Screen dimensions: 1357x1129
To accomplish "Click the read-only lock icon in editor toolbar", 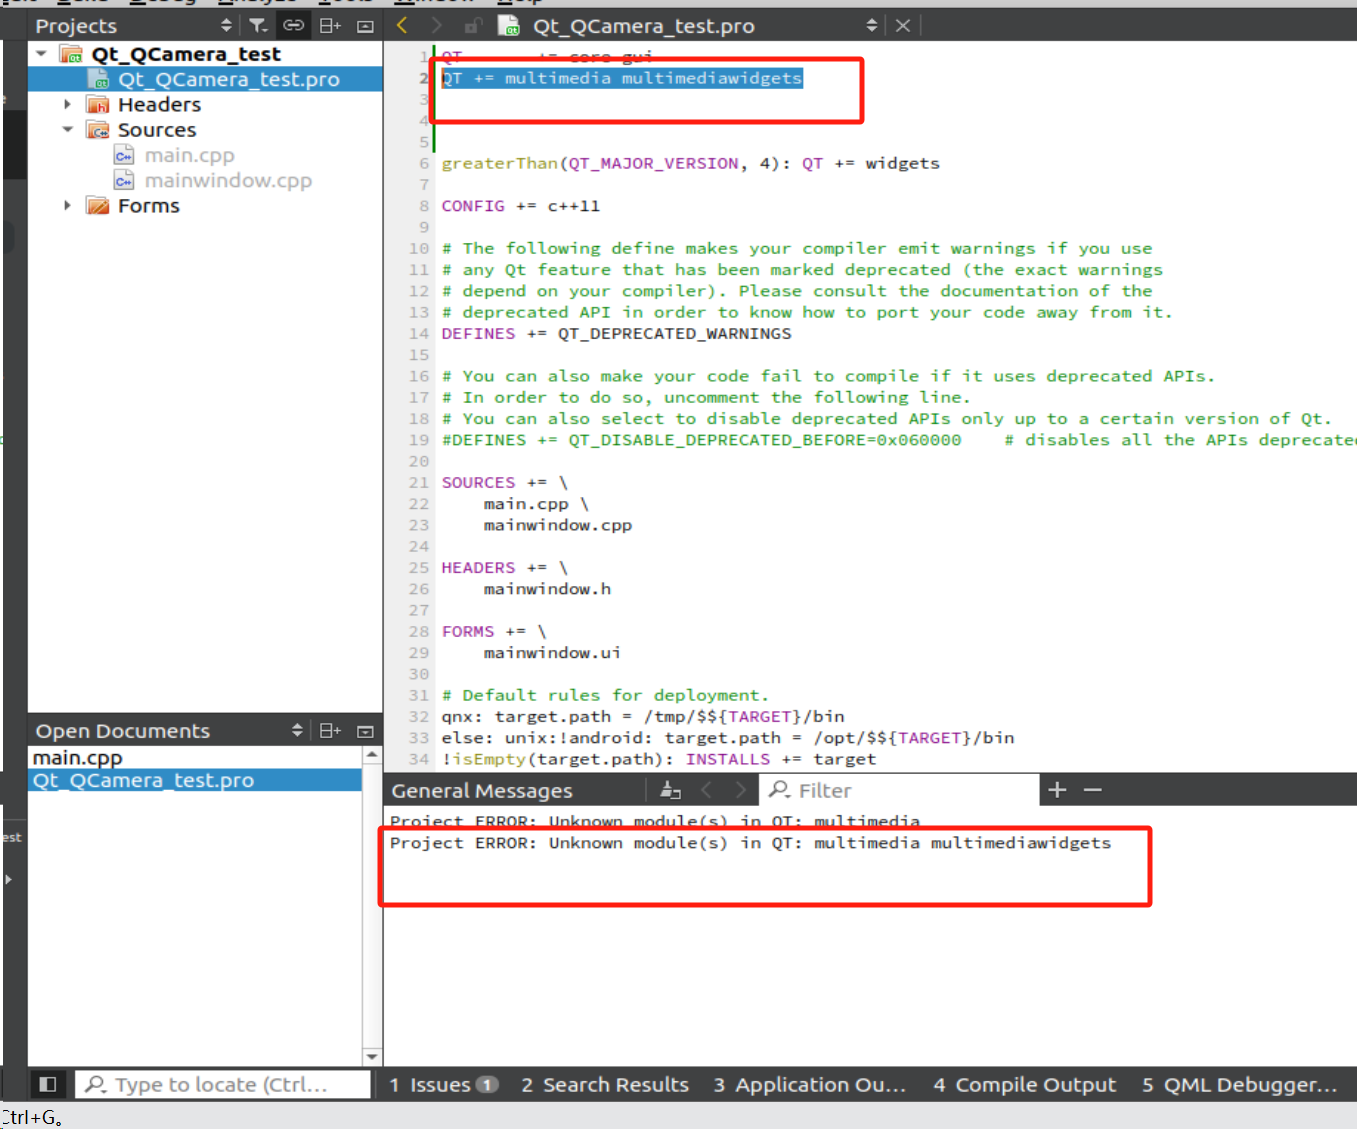I will (472, 26).
